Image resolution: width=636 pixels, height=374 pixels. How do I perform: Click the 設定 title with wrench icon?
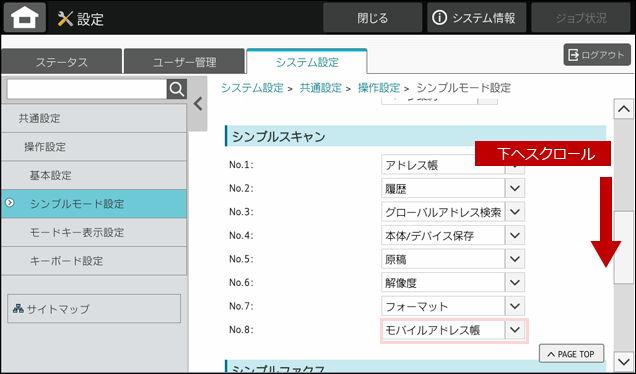pyautogui.click(x=81, y=19)
